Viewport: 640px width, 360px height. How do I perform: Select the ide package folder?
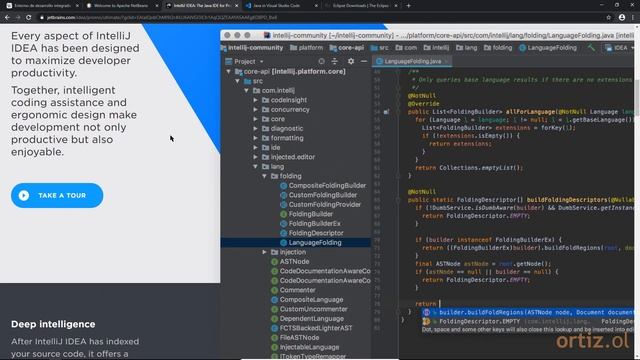pyautogui.click(x=271, y=147)
